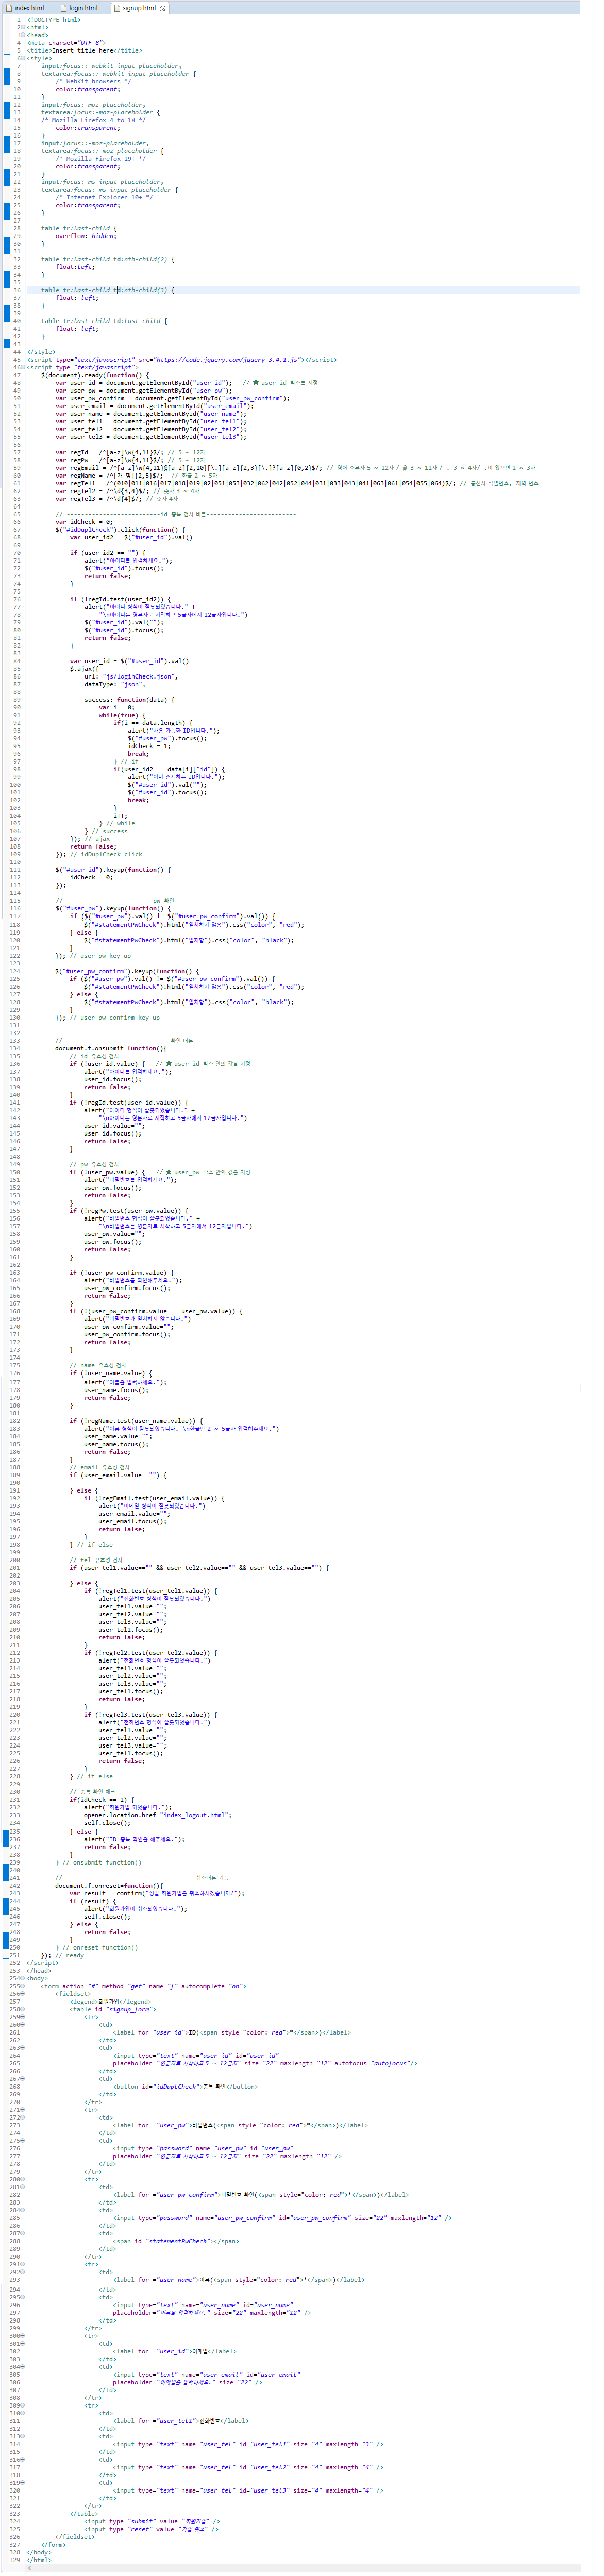Place cursor on the DOCTYPE html declaration
The image size is (604, 2576).
54,19
